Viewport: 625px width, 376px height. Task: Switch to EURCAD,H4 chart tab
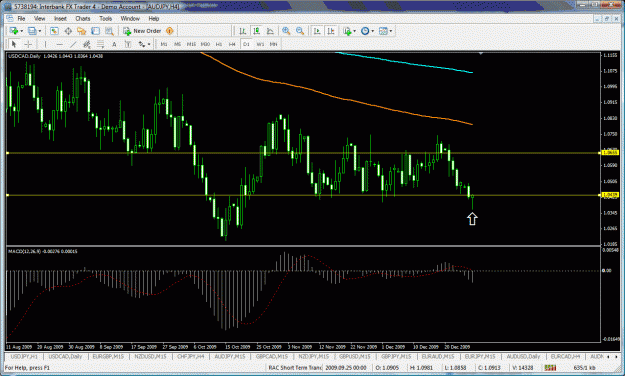(x=565, y=356)
